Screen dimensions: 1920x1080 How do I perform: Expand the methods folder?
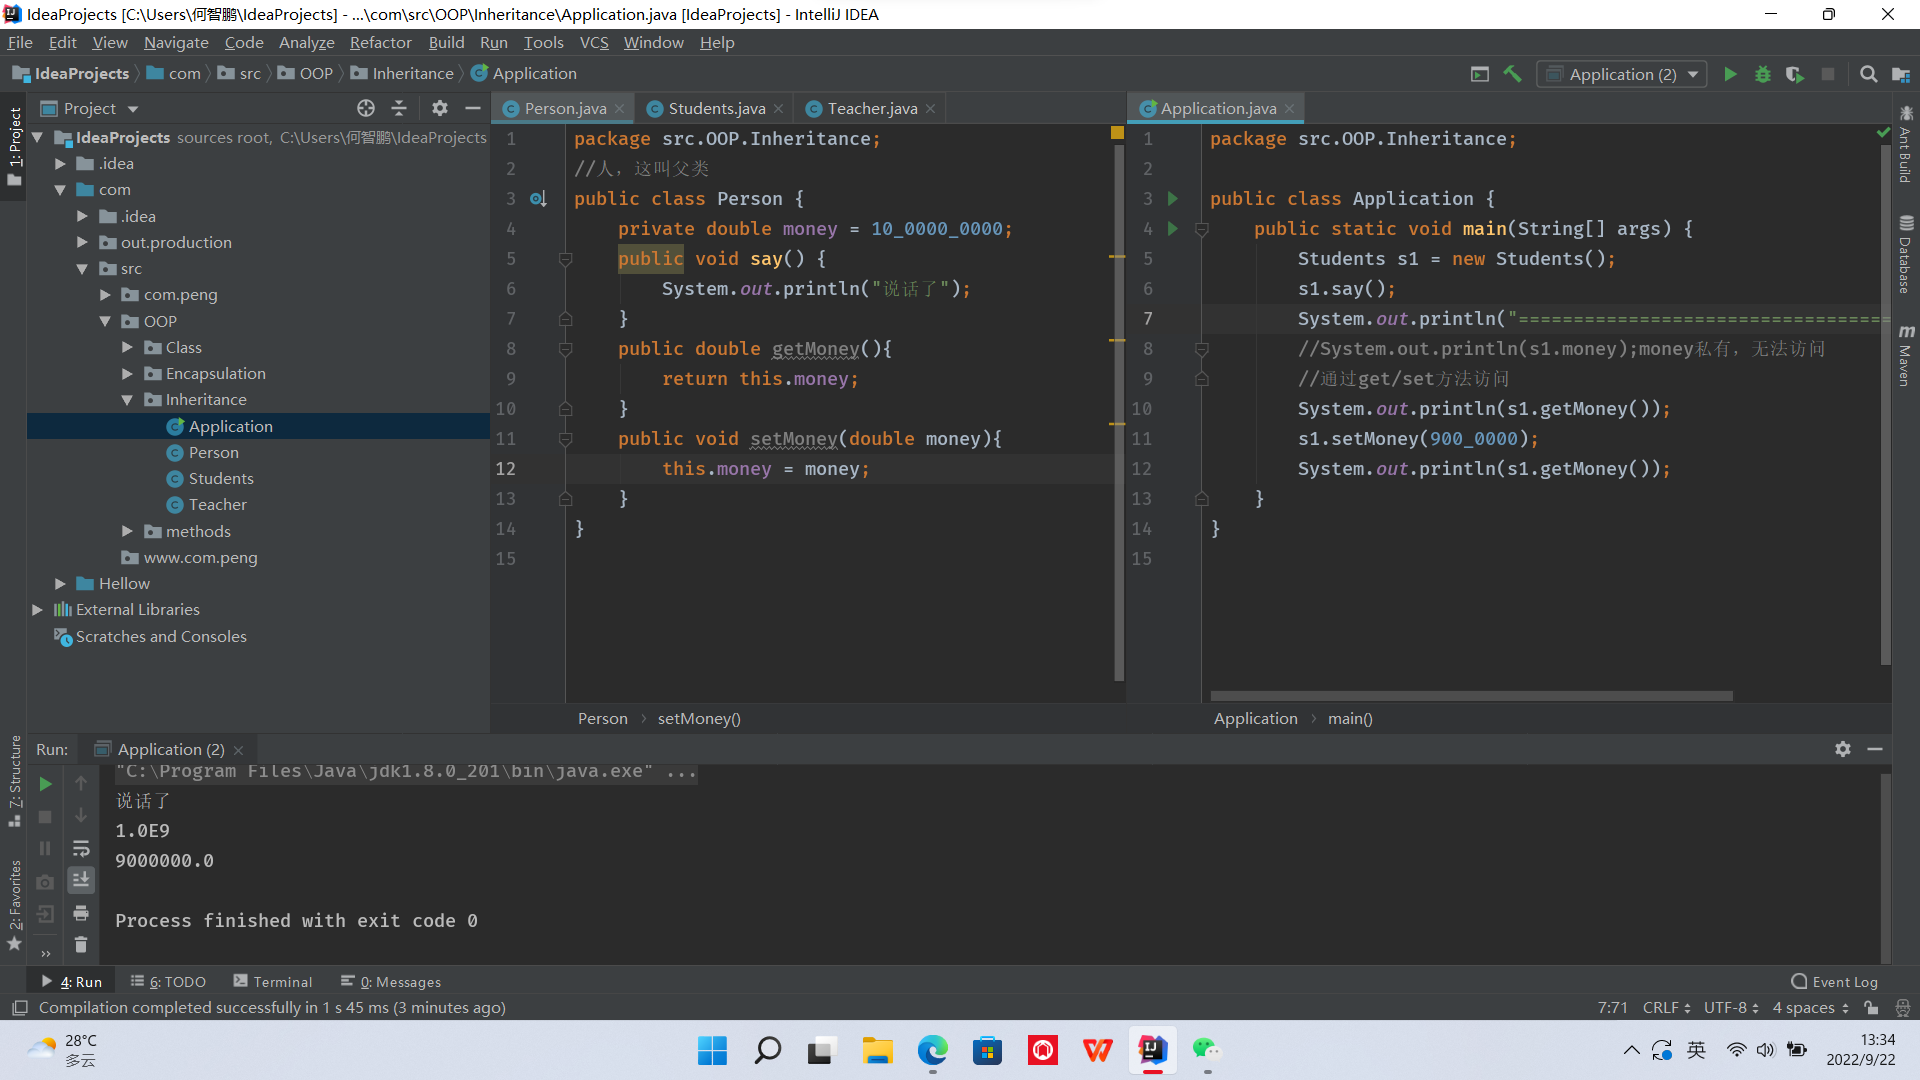[x=127, y=532]
